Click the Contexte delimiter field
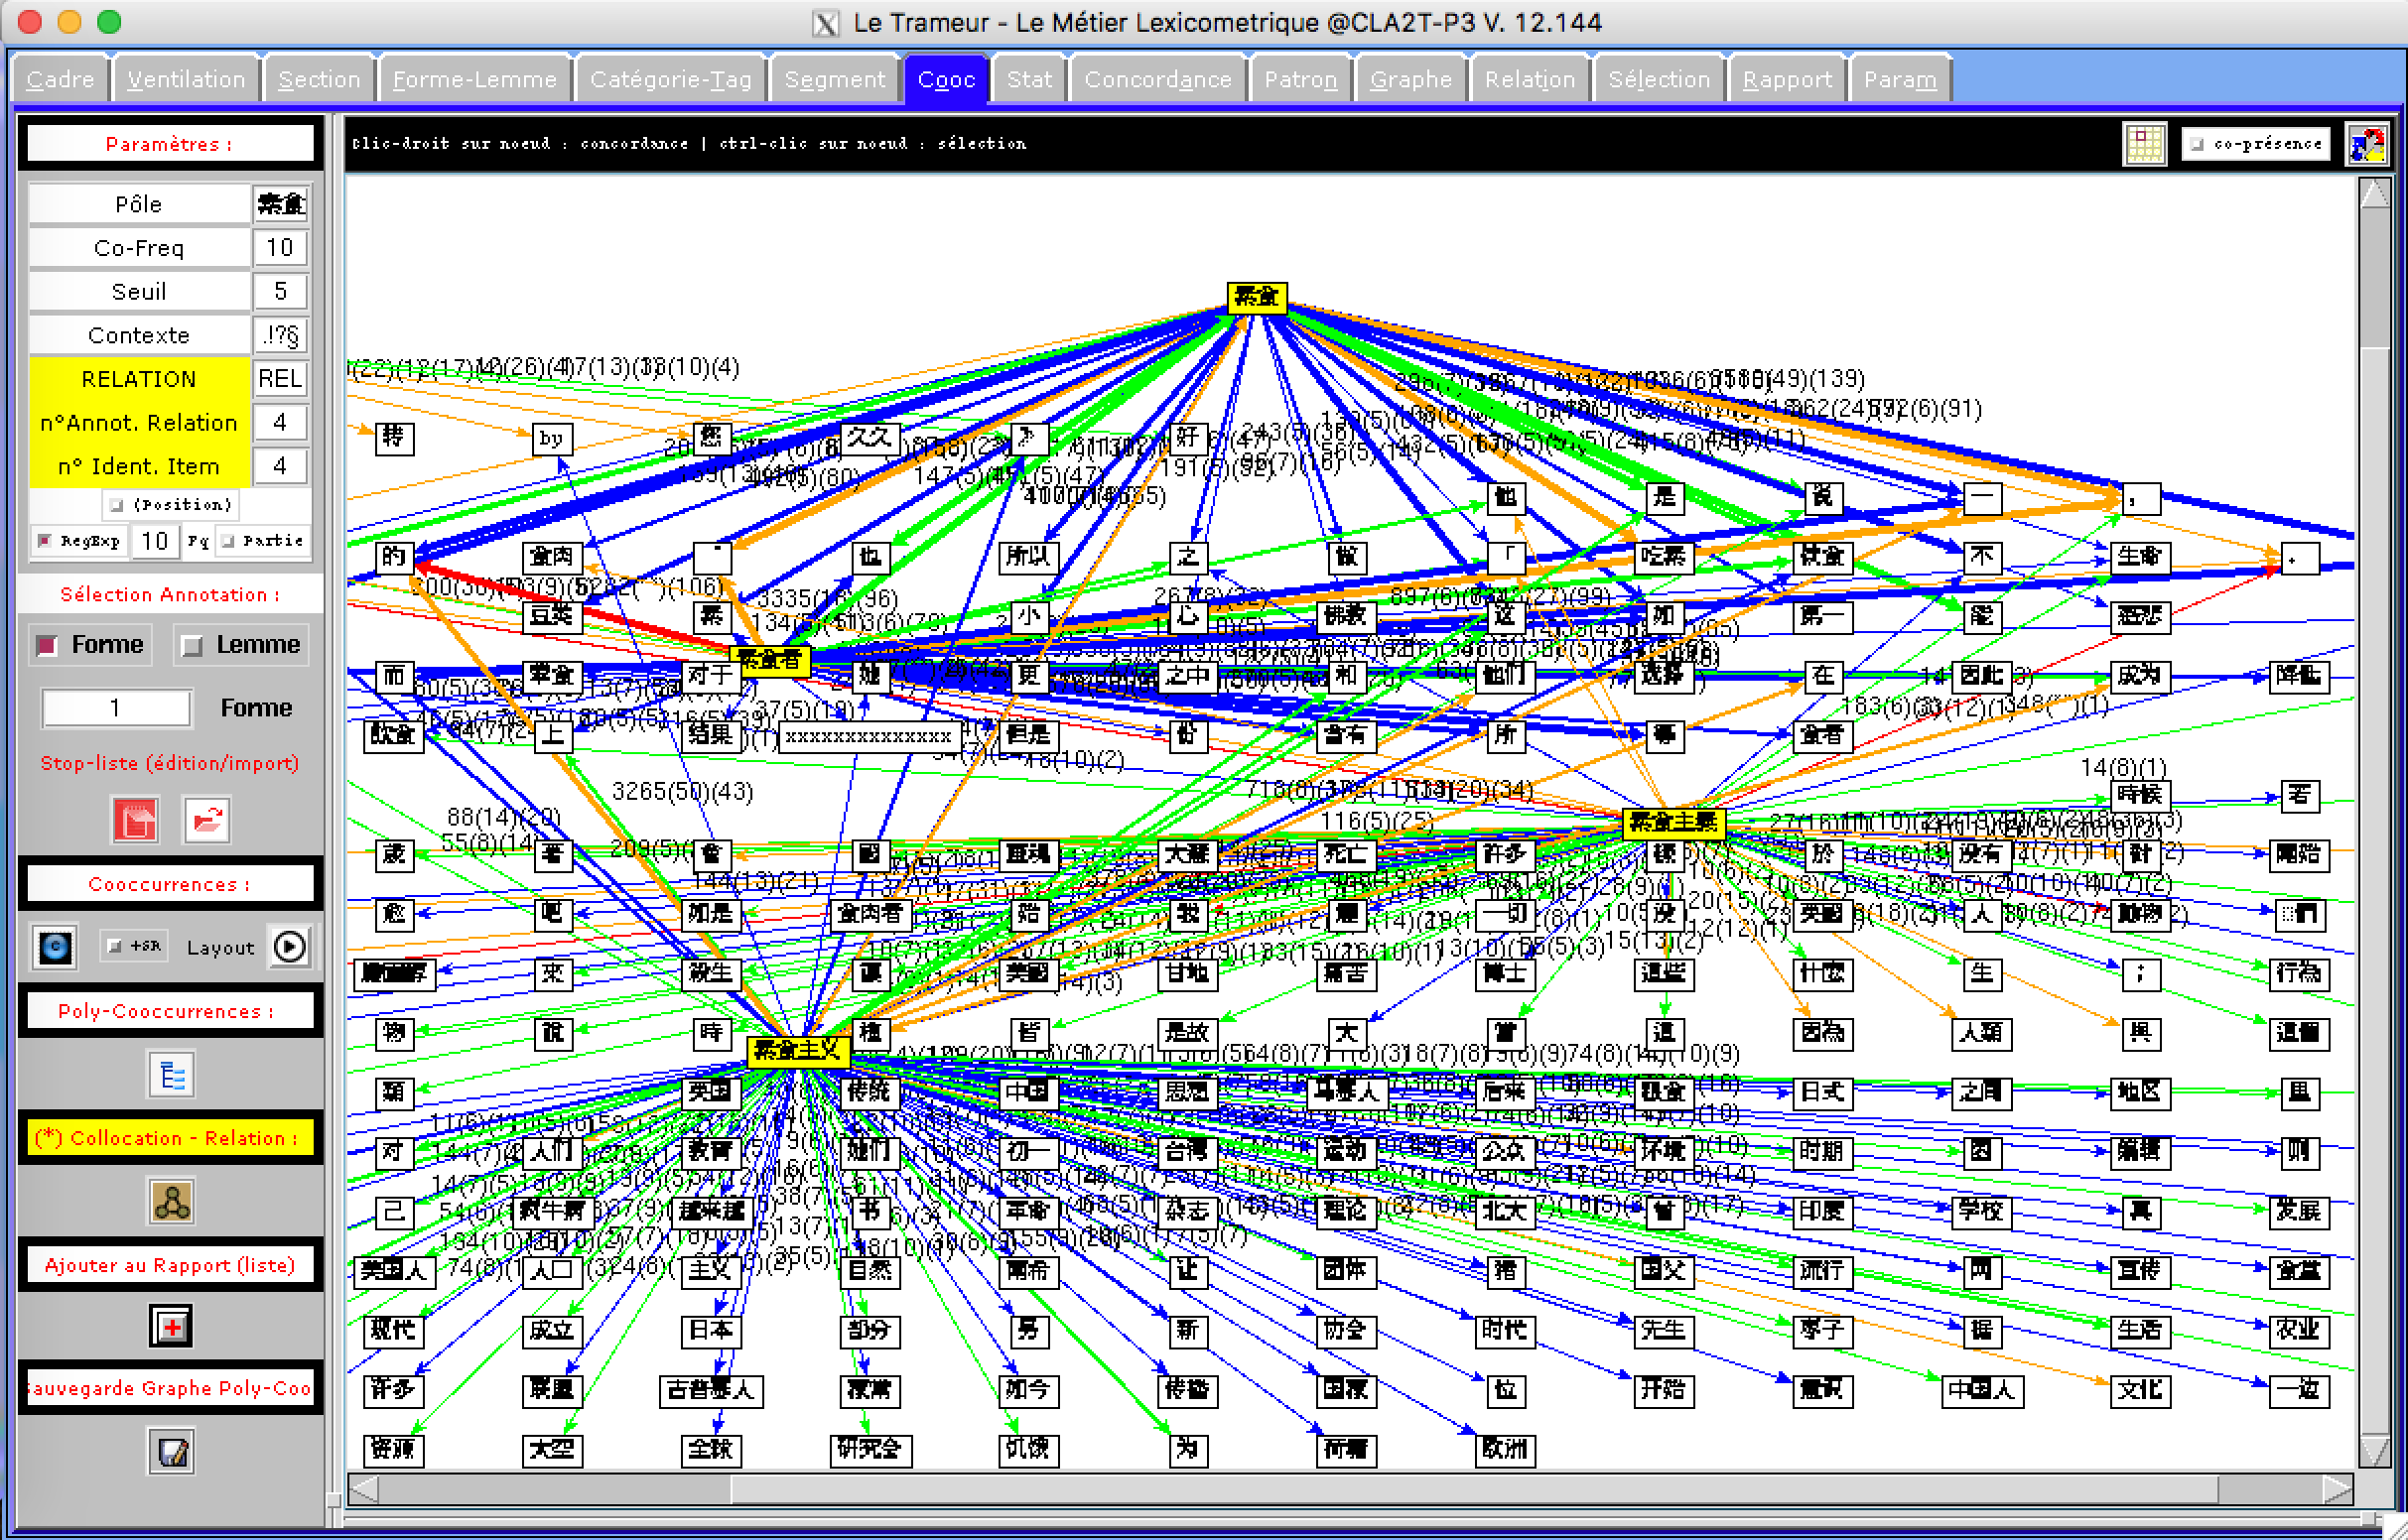Viewport: 2408px width, 1540px height. [280, 336]
